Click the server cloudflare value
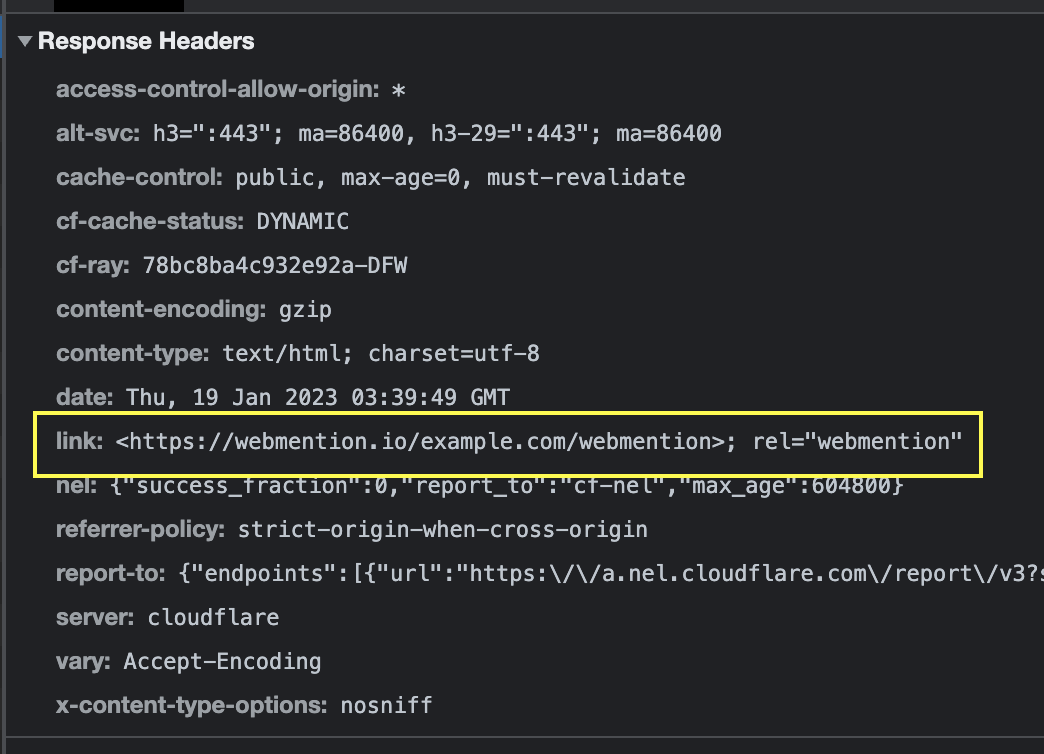The height and width of the screenshot is (754, 1044). point(214,617)
